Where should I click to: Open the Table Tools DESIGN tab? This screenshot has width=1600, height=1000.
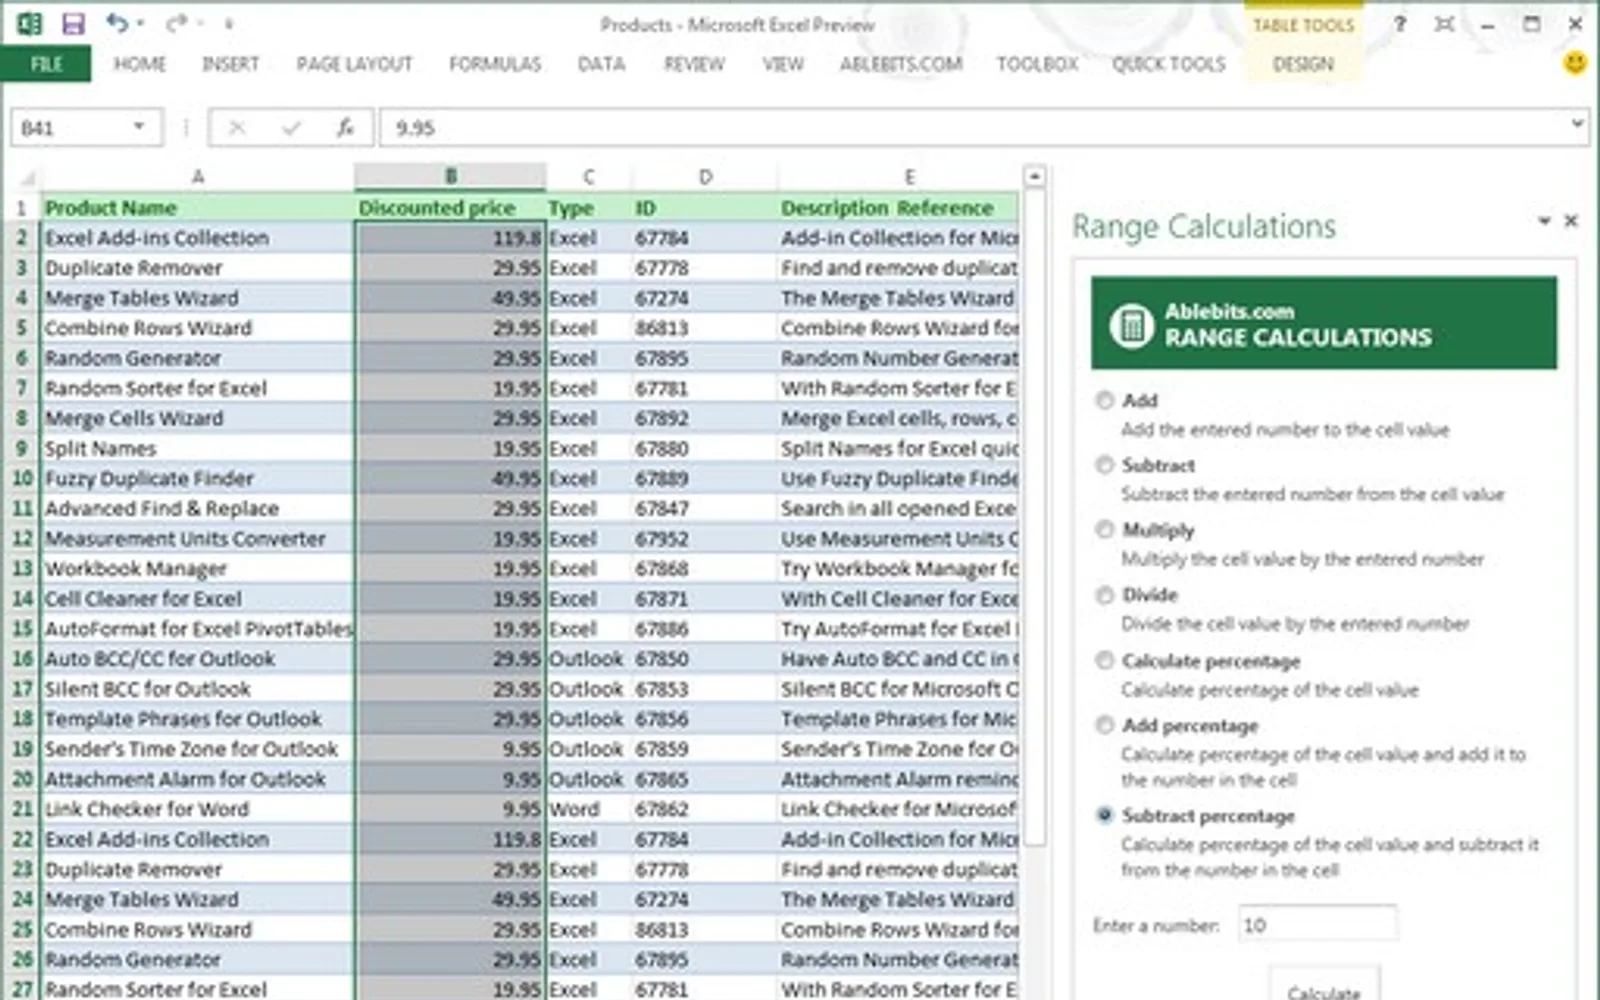pyautogui.click(x=1303, y=64)
